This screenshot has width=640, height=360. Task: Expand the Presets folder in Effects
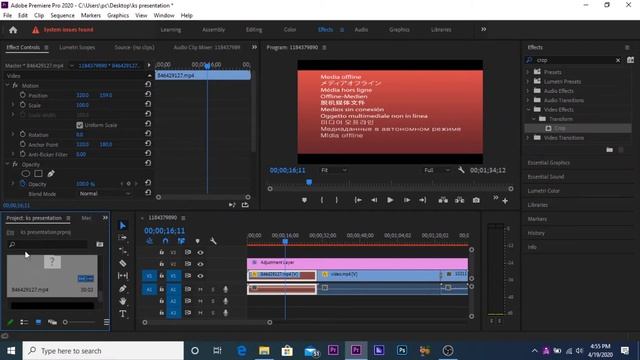(x=528, y=72)
